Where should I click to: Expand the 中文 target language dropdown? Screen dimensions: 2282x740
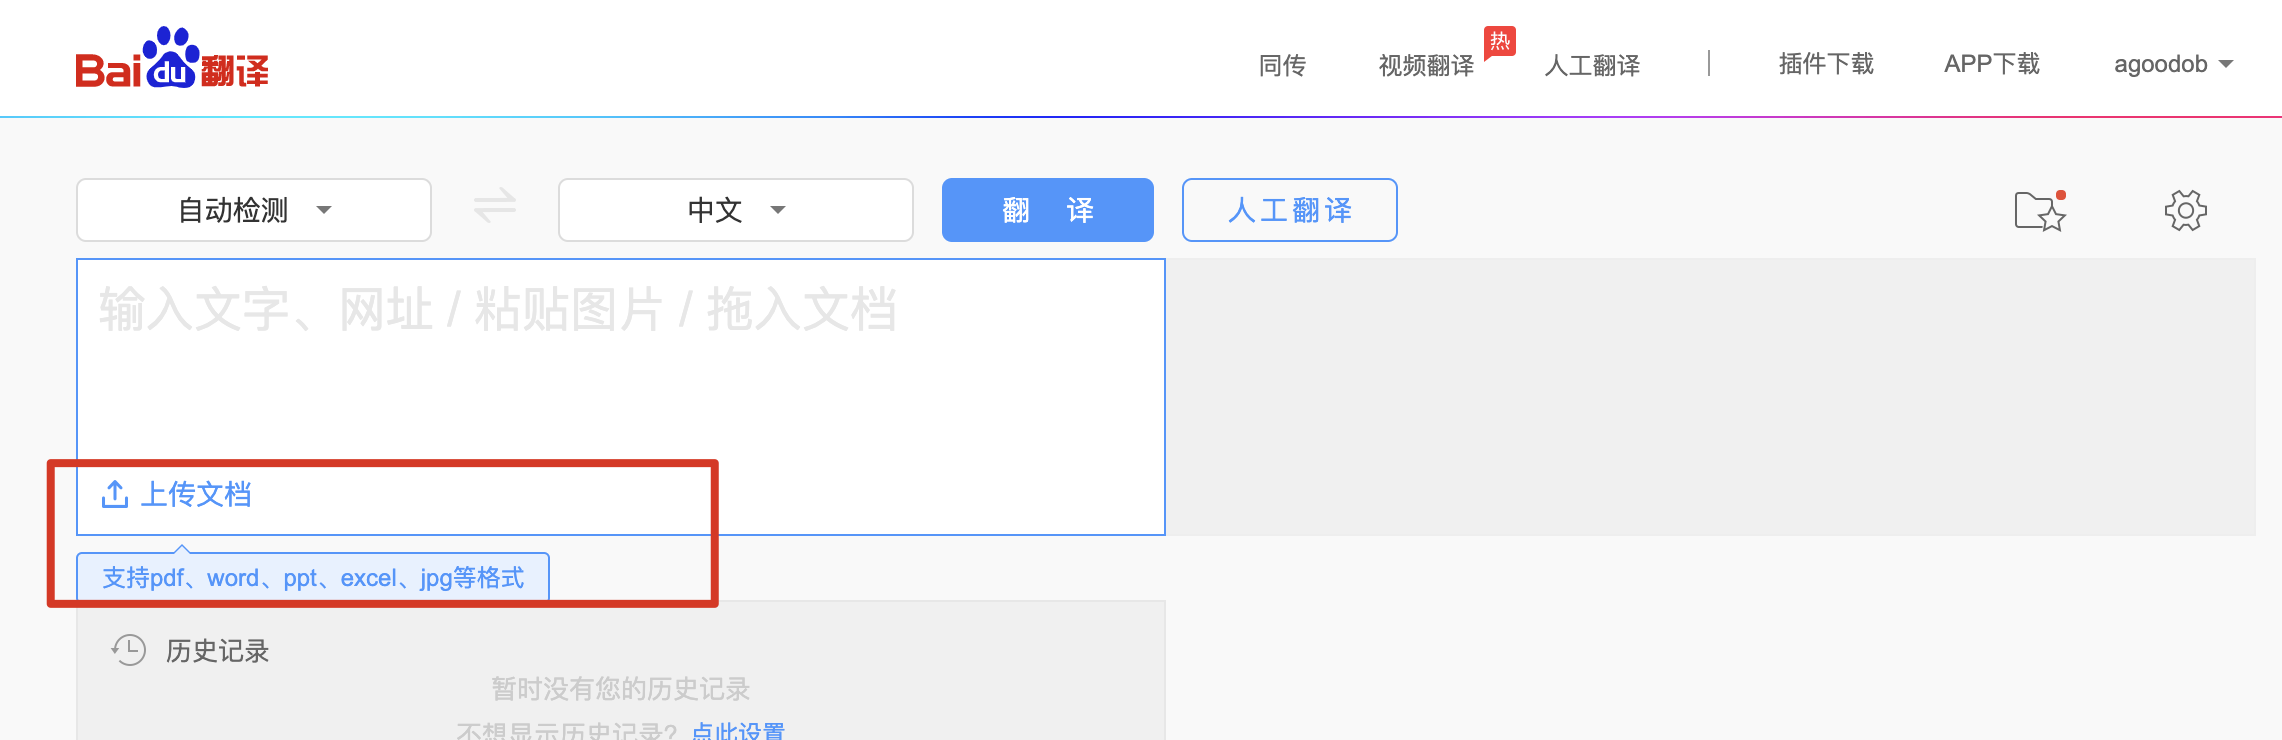(x=736, y=210)
